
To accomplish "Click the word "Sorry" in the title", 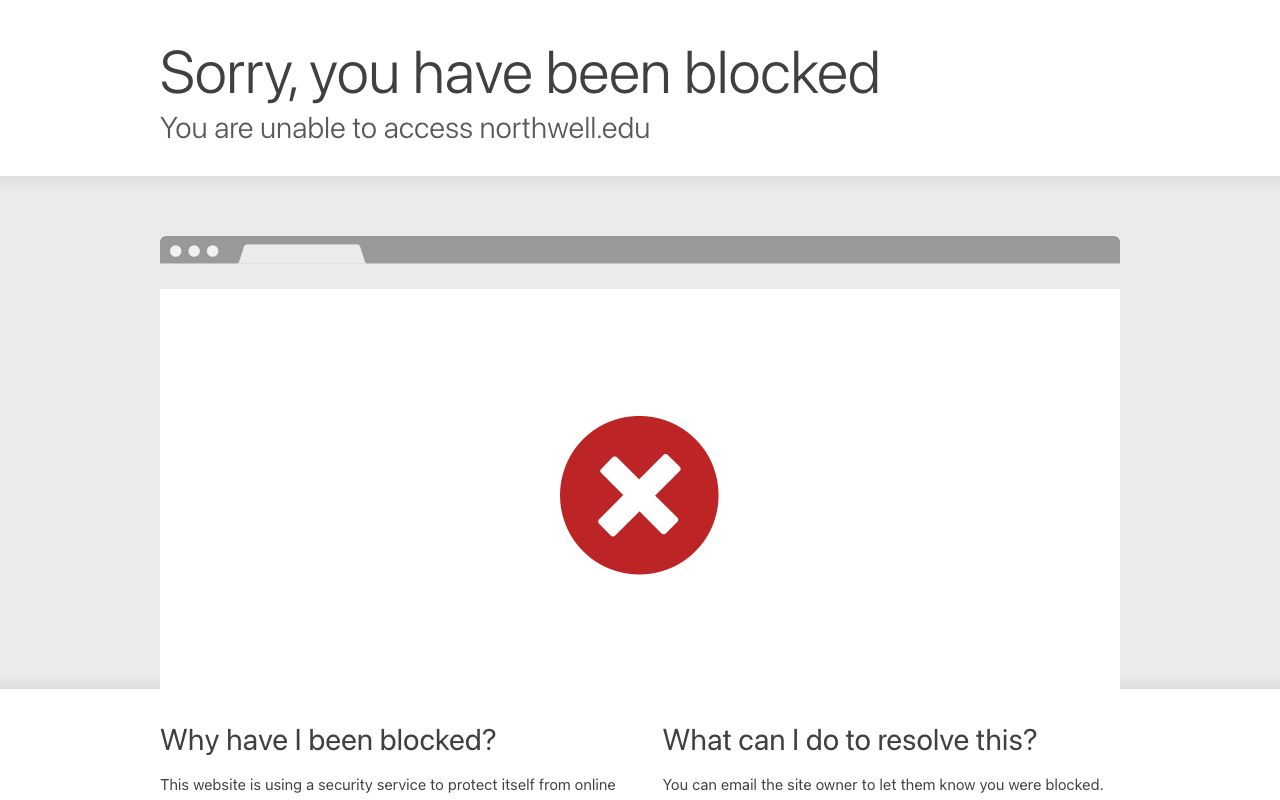I will click(228, 73).
